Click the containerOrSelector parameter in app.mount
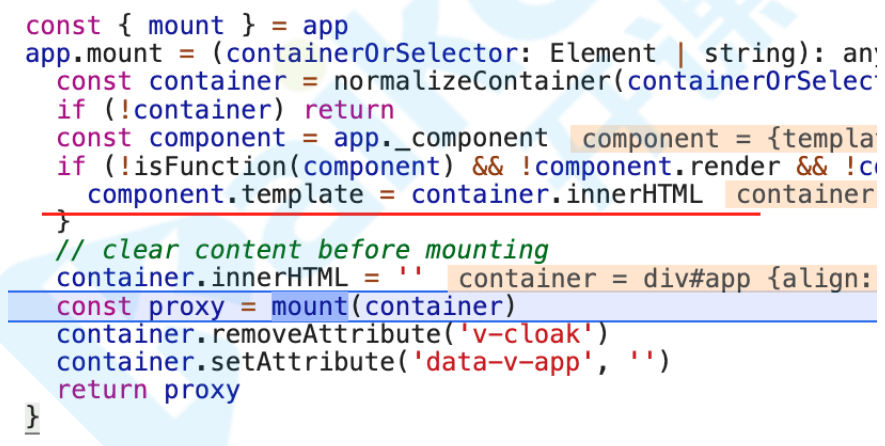Screen dimensions: 885x446 click(x=372, y=54)
